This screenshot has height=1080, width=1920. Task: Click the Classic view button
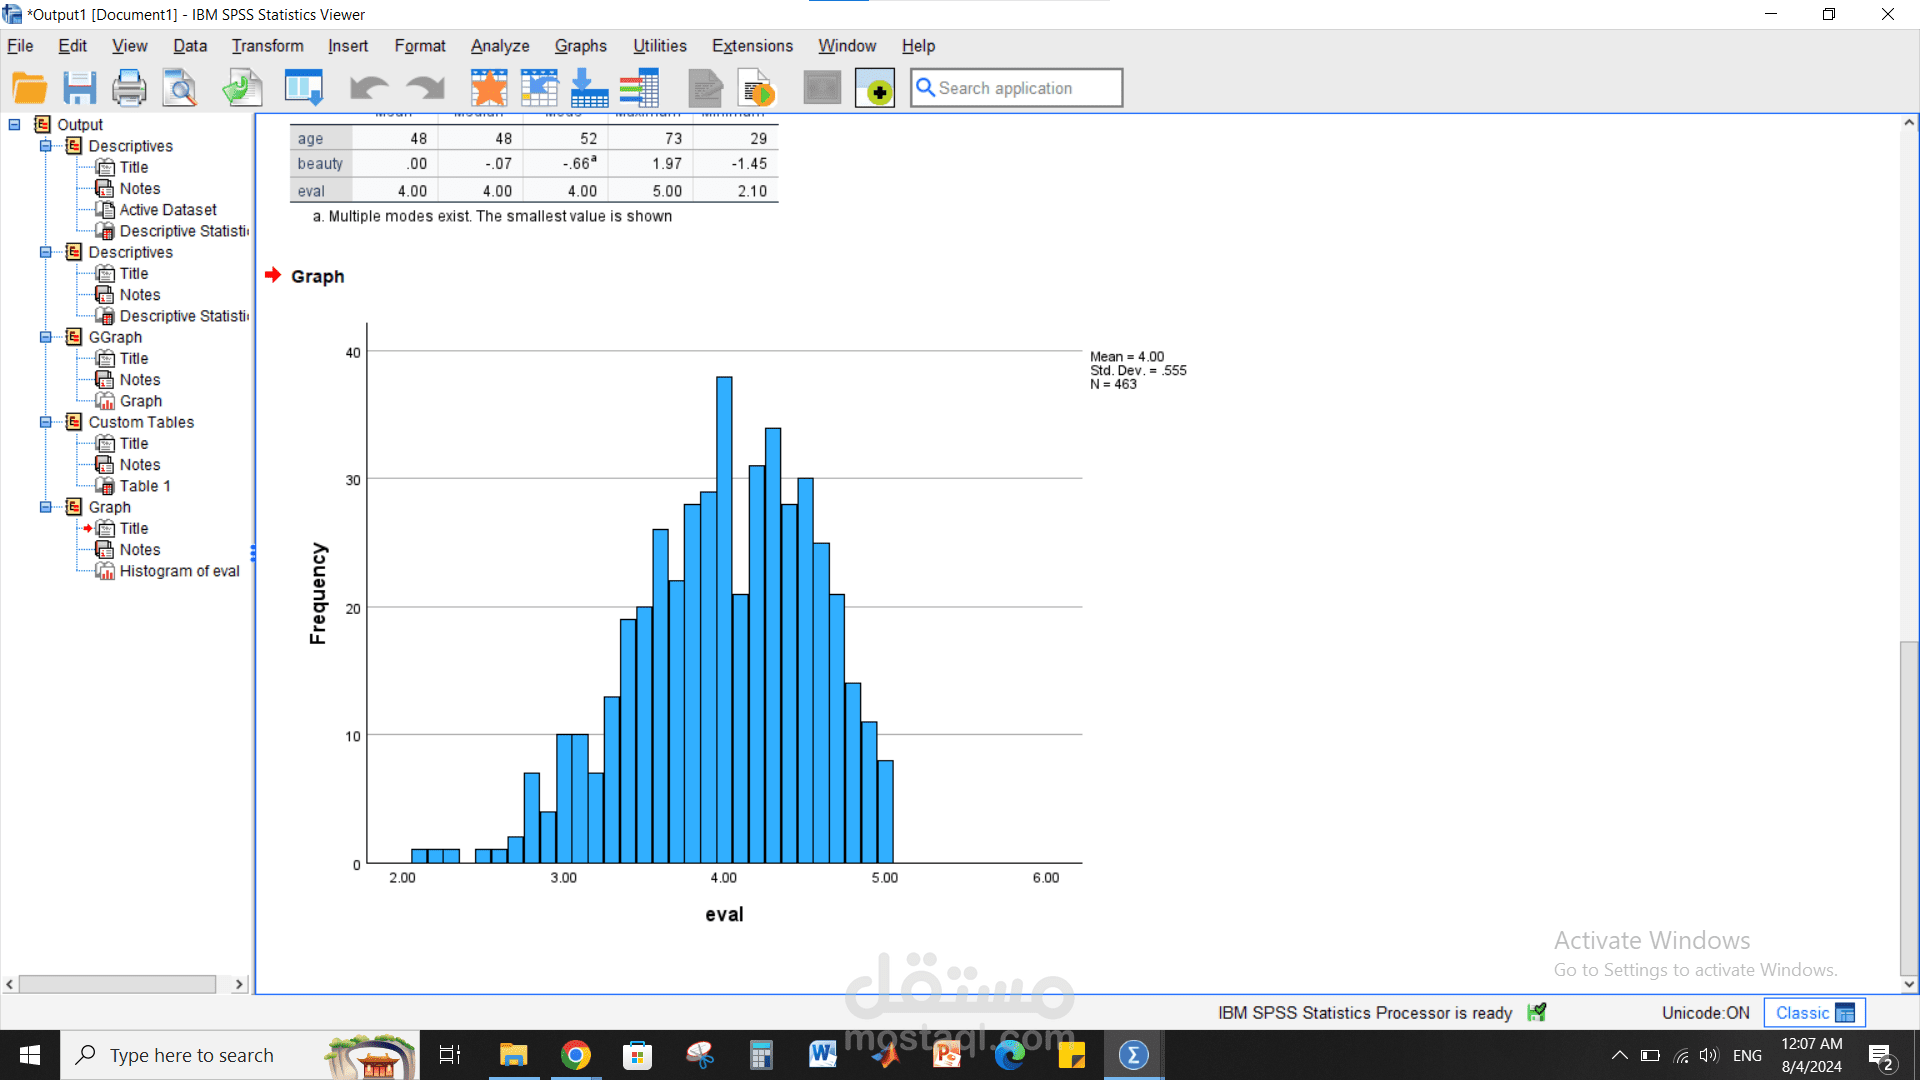1813,1013
